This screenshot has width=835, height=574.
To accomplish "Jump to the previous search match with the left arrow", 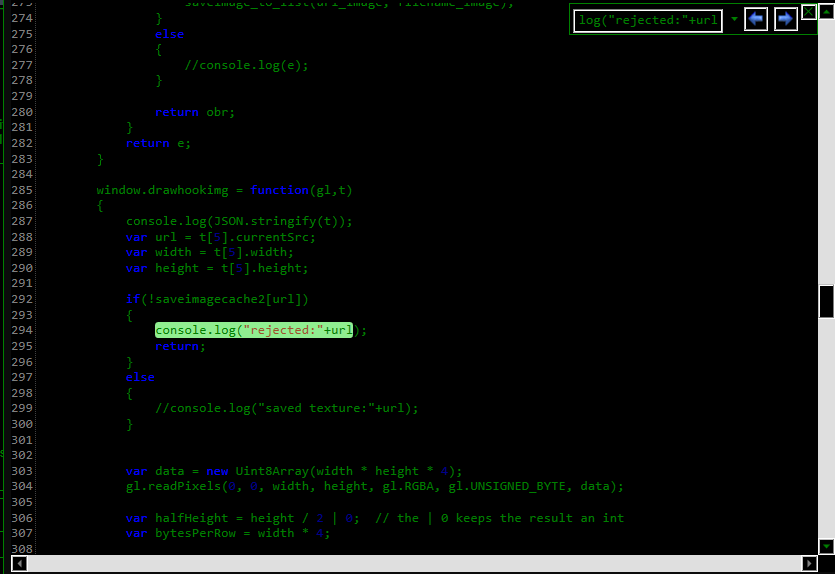I will [755, 20].
